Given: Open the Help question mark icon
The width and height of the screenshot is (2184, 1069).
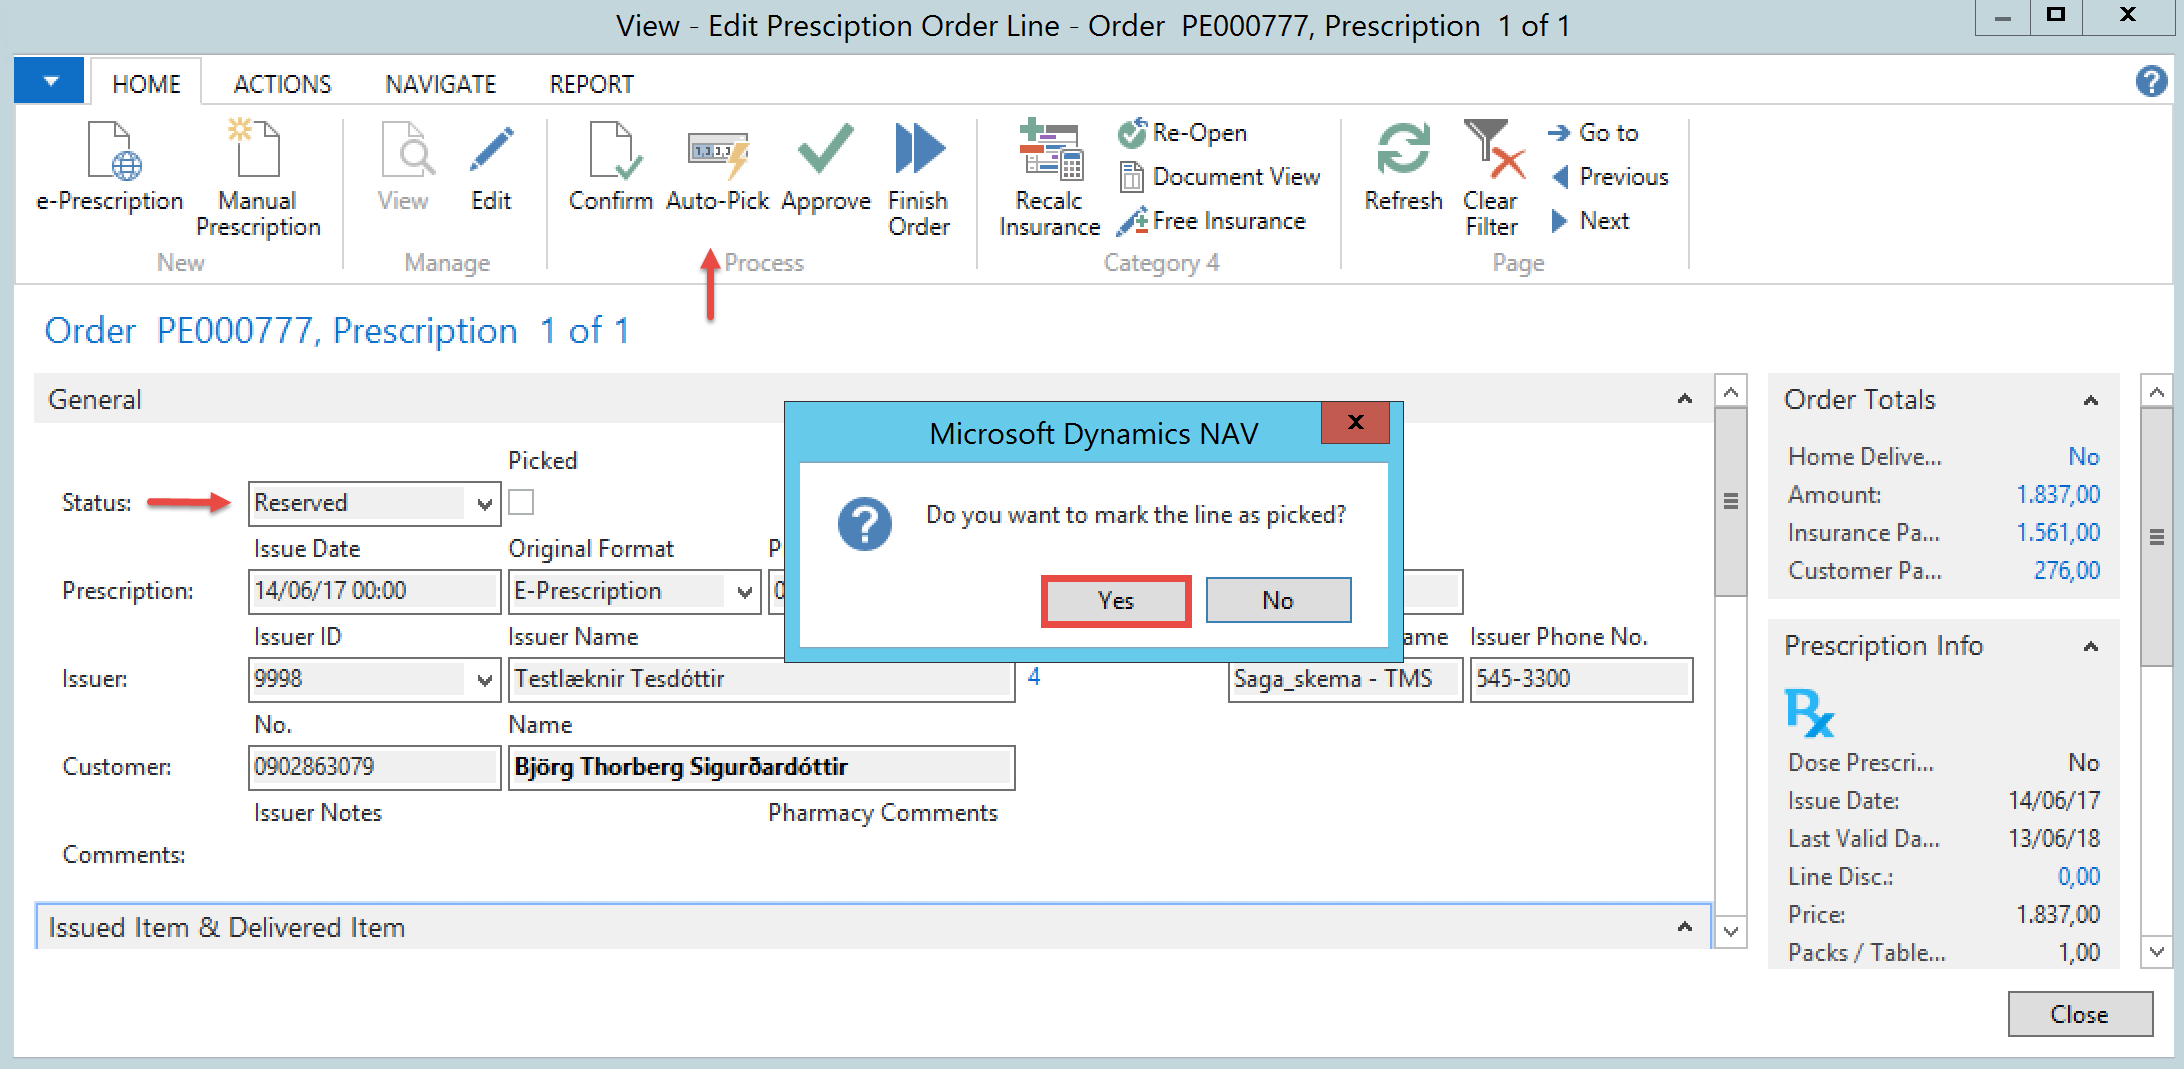Looking at the screenshot, I should (x=2151, y=81).
